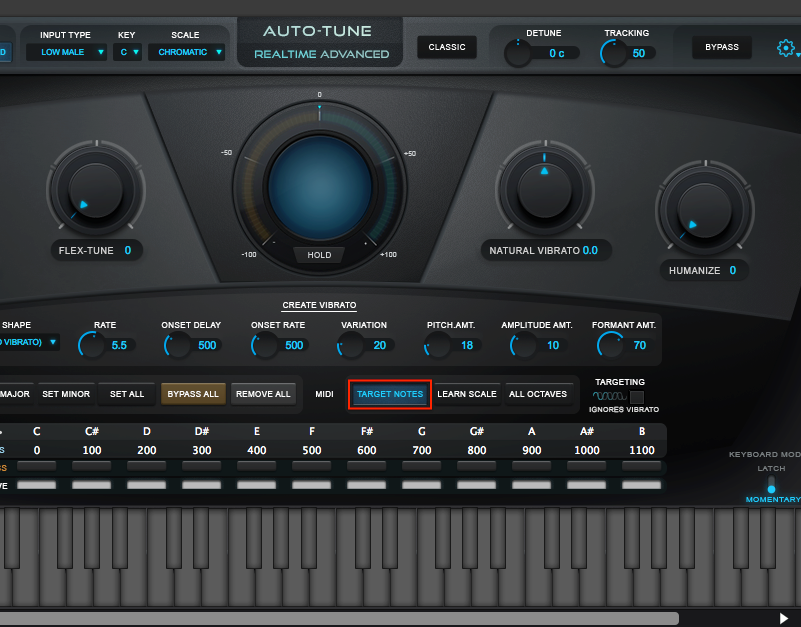This screenshot has height=627, width=801.
Task: Click the Tracking knob
Action: pyautogui.click(x=614, y=53)
